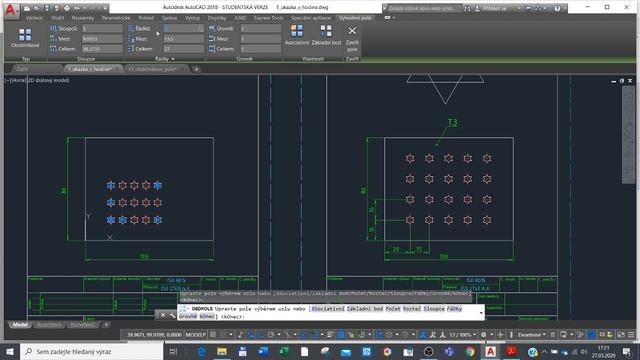
Task: Toggle MODELP model space button
Action: (x=196, y=335)
